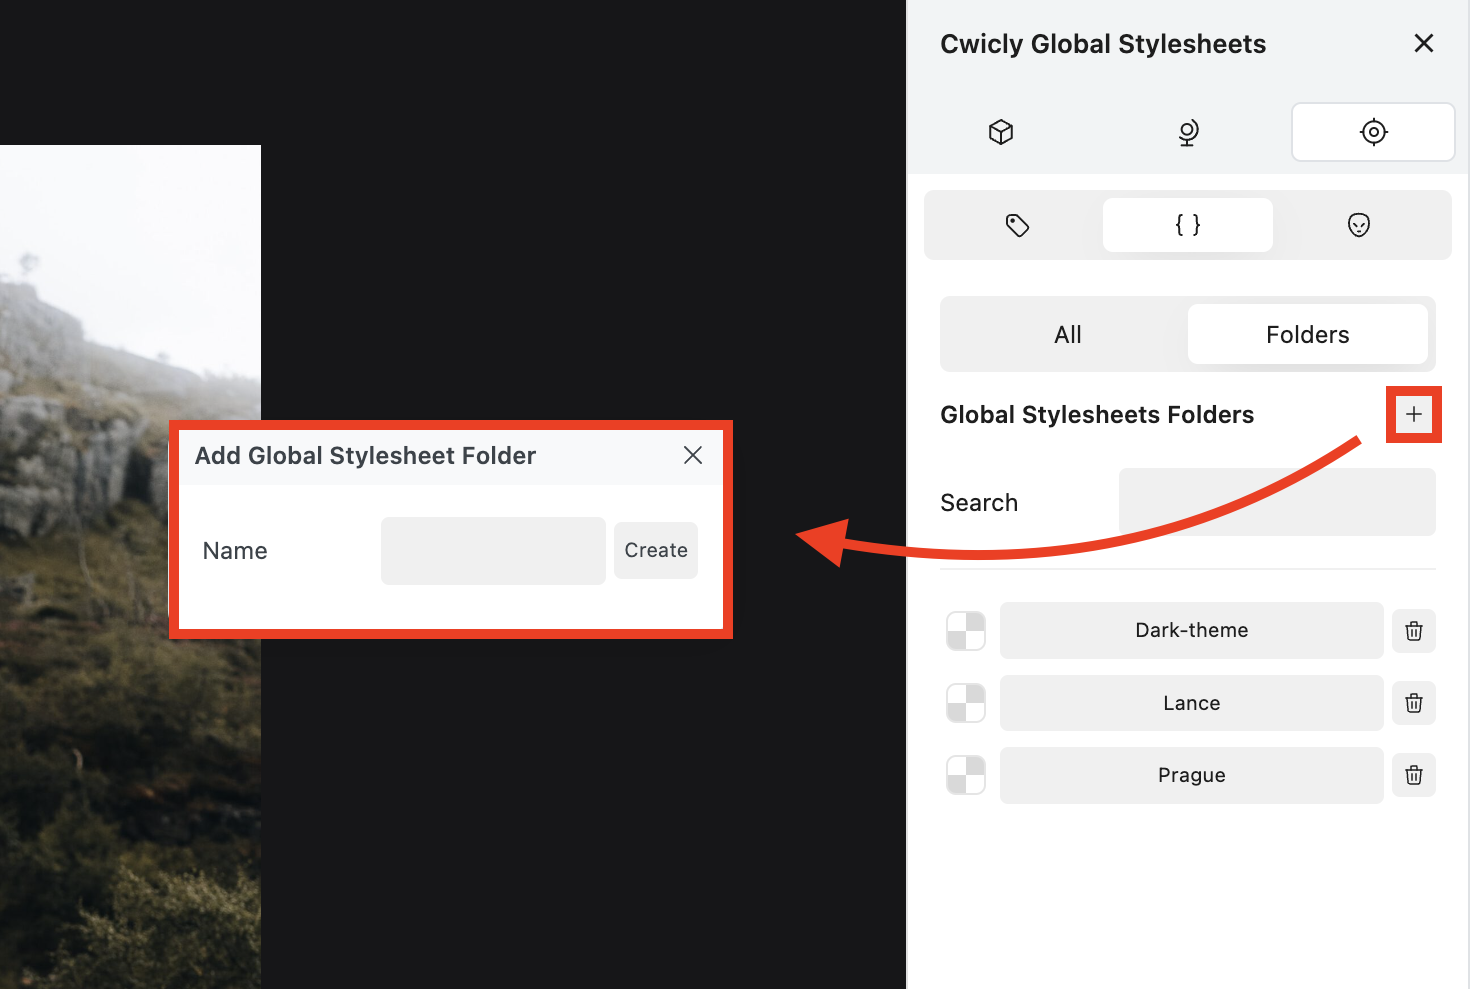Click the Create button

coord(656,550)
